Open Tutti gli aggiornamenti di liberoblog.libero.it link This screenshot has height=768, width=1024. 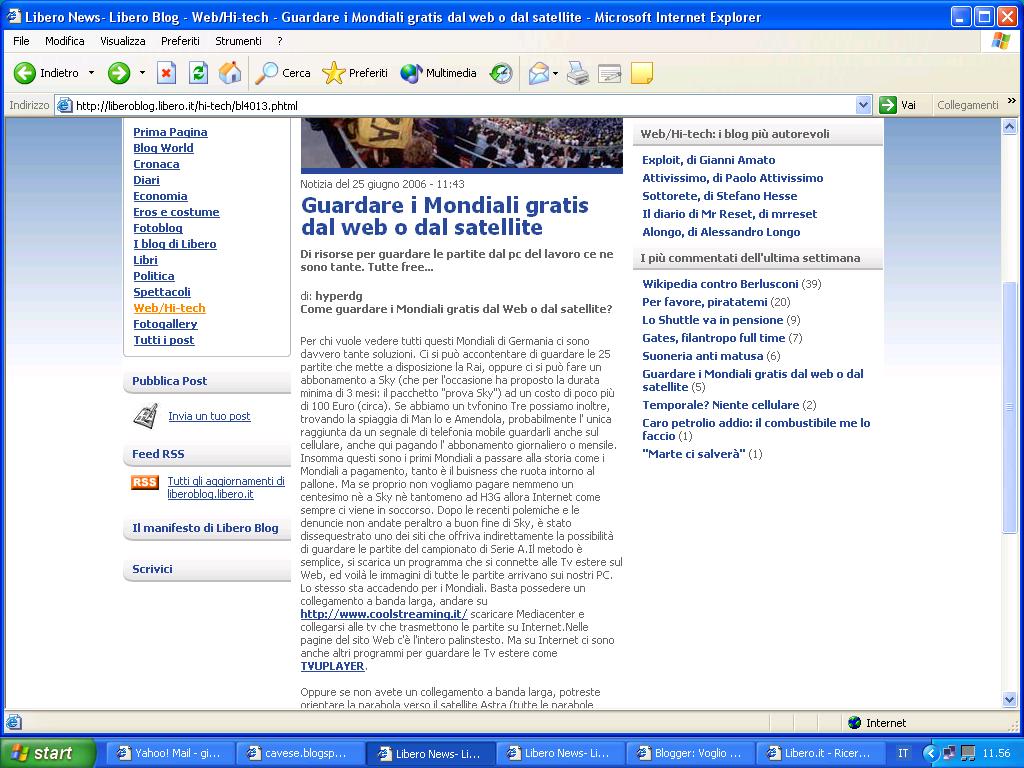point(226,488)
